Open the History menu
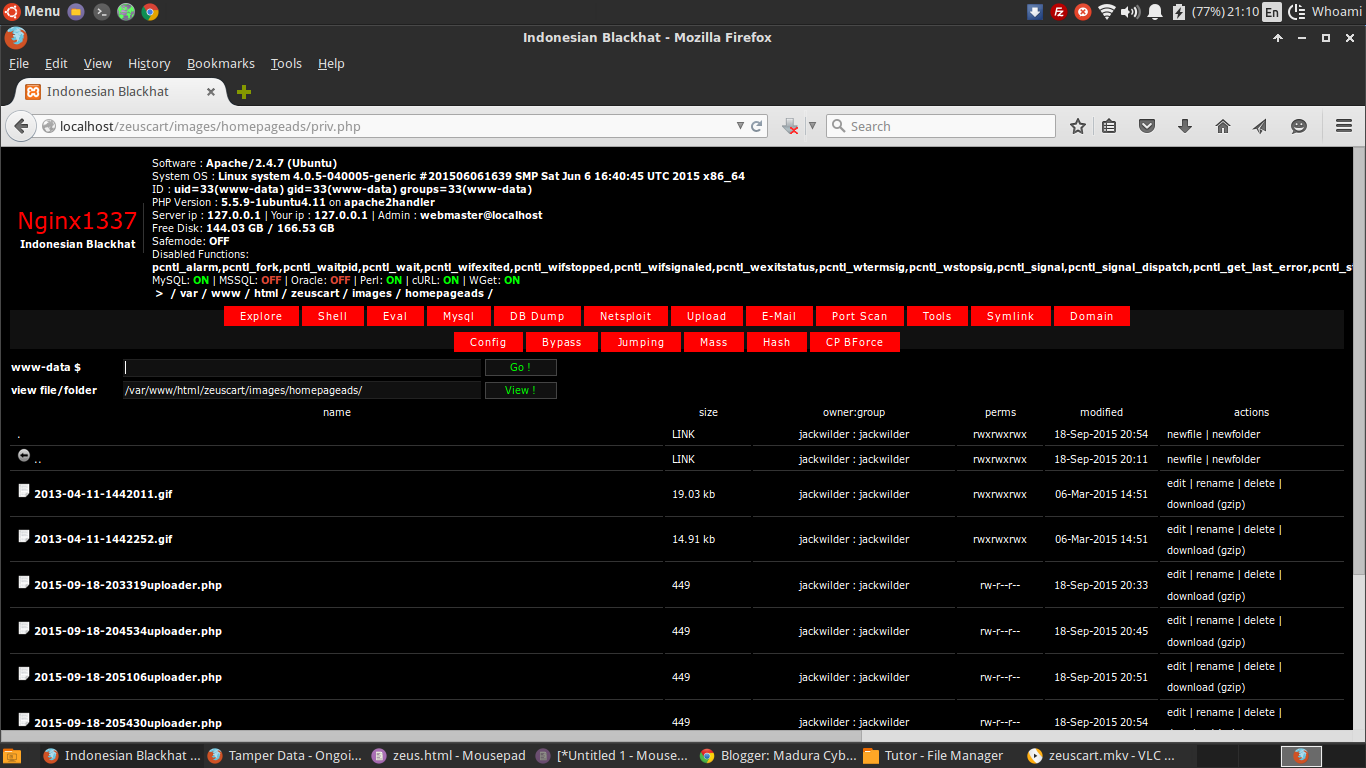The image size is (1366, 768). (x=149, y=63)
